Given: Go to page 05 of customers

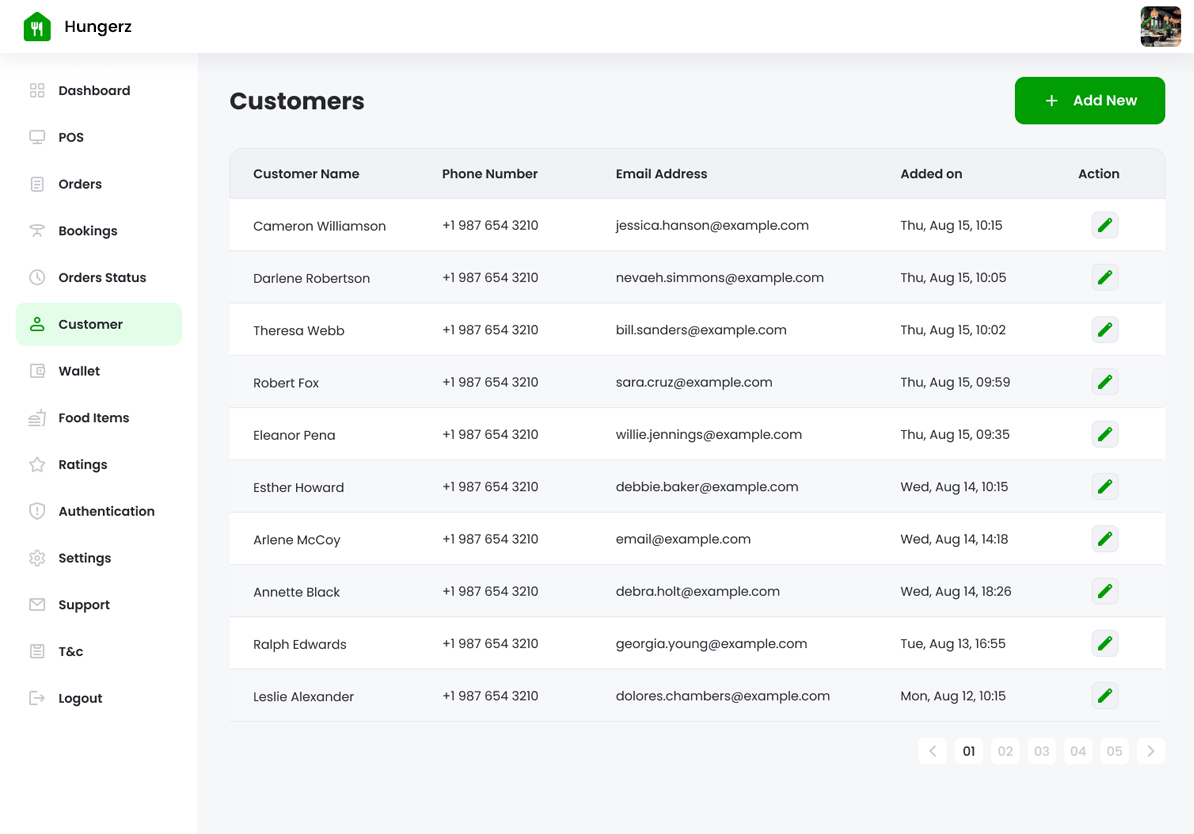Looking at the screenshot, I should click(x=1114, y=751).
